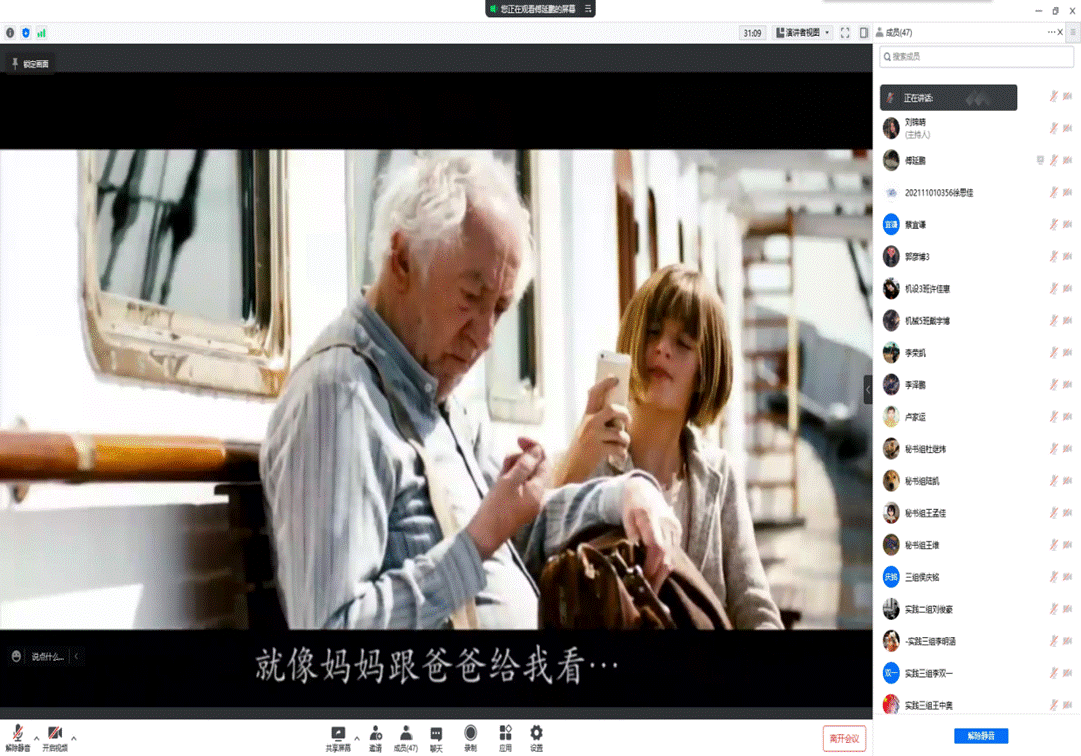Click the meeting info icon at top-left
Screen dimensions: 1081x756
click(x=10, y=33)
